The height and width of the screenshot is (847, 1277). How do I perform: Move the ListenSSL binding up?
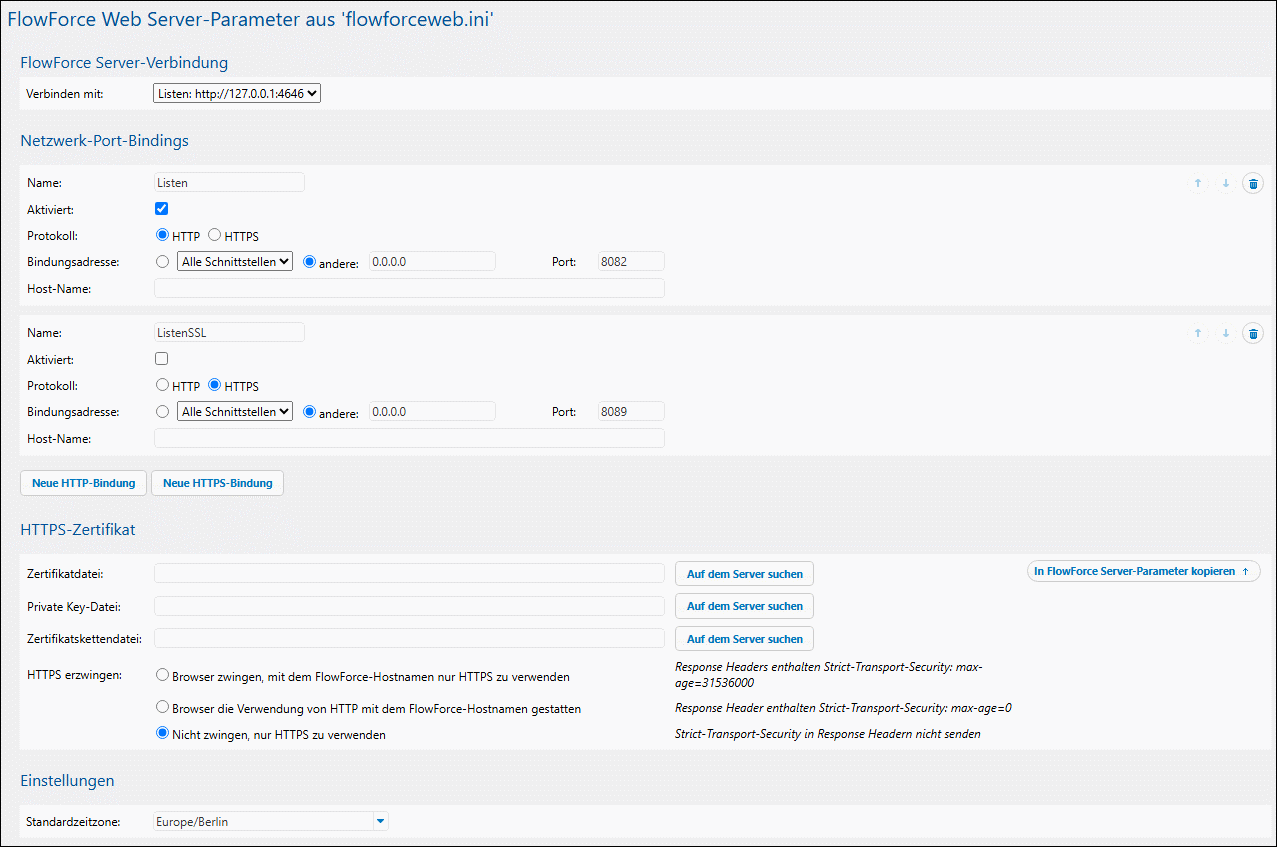1198,334
